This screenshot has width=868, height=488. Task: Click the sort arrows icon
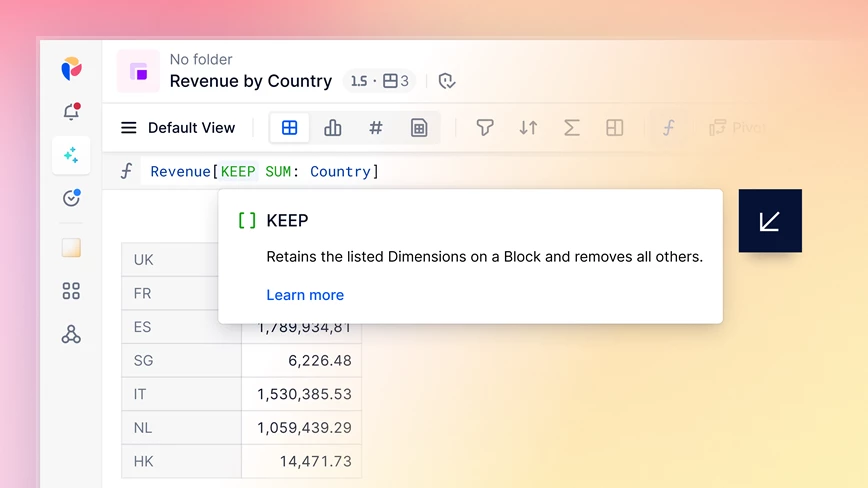point(528,128)
